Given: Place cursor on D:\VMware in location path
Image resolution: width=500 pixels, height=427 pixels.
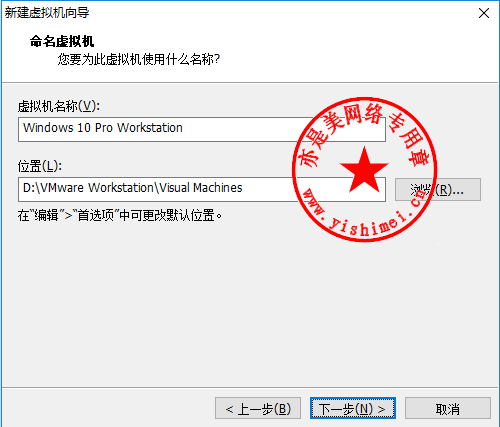Looking at the screenshot, I should tap(53, 188).
